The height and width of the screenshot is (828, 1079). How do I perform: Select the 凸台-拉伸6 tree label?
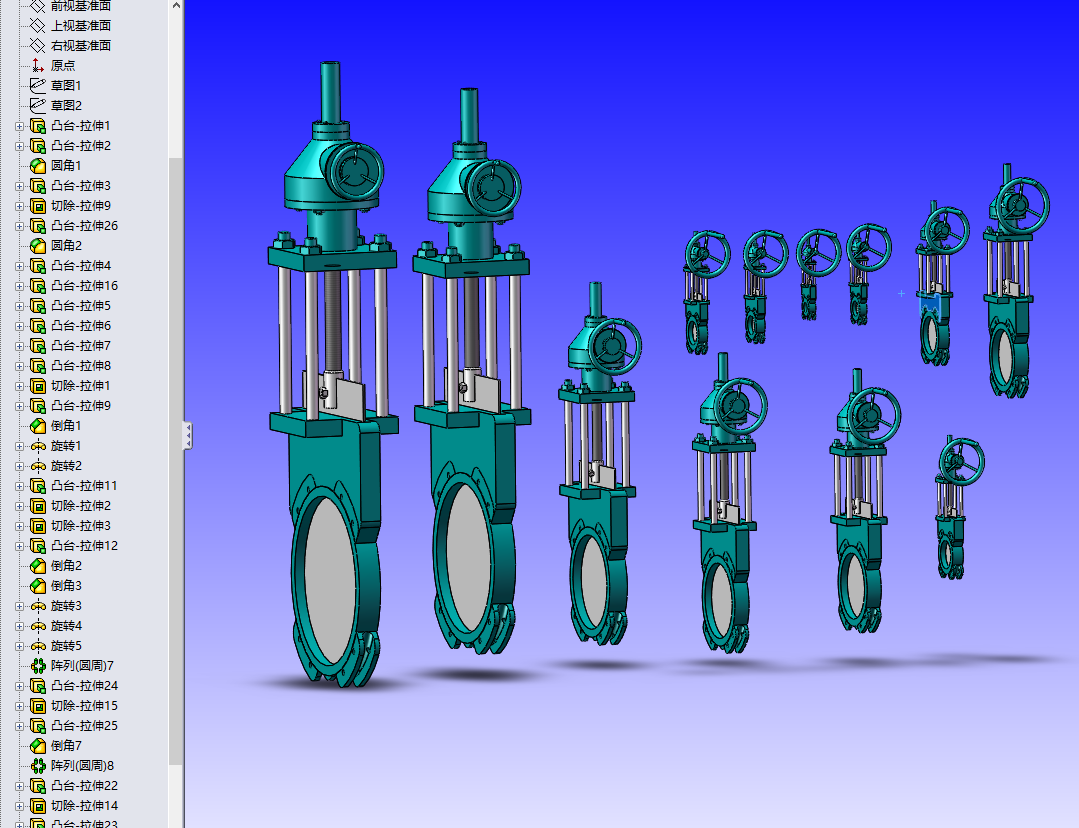(81, 326)
